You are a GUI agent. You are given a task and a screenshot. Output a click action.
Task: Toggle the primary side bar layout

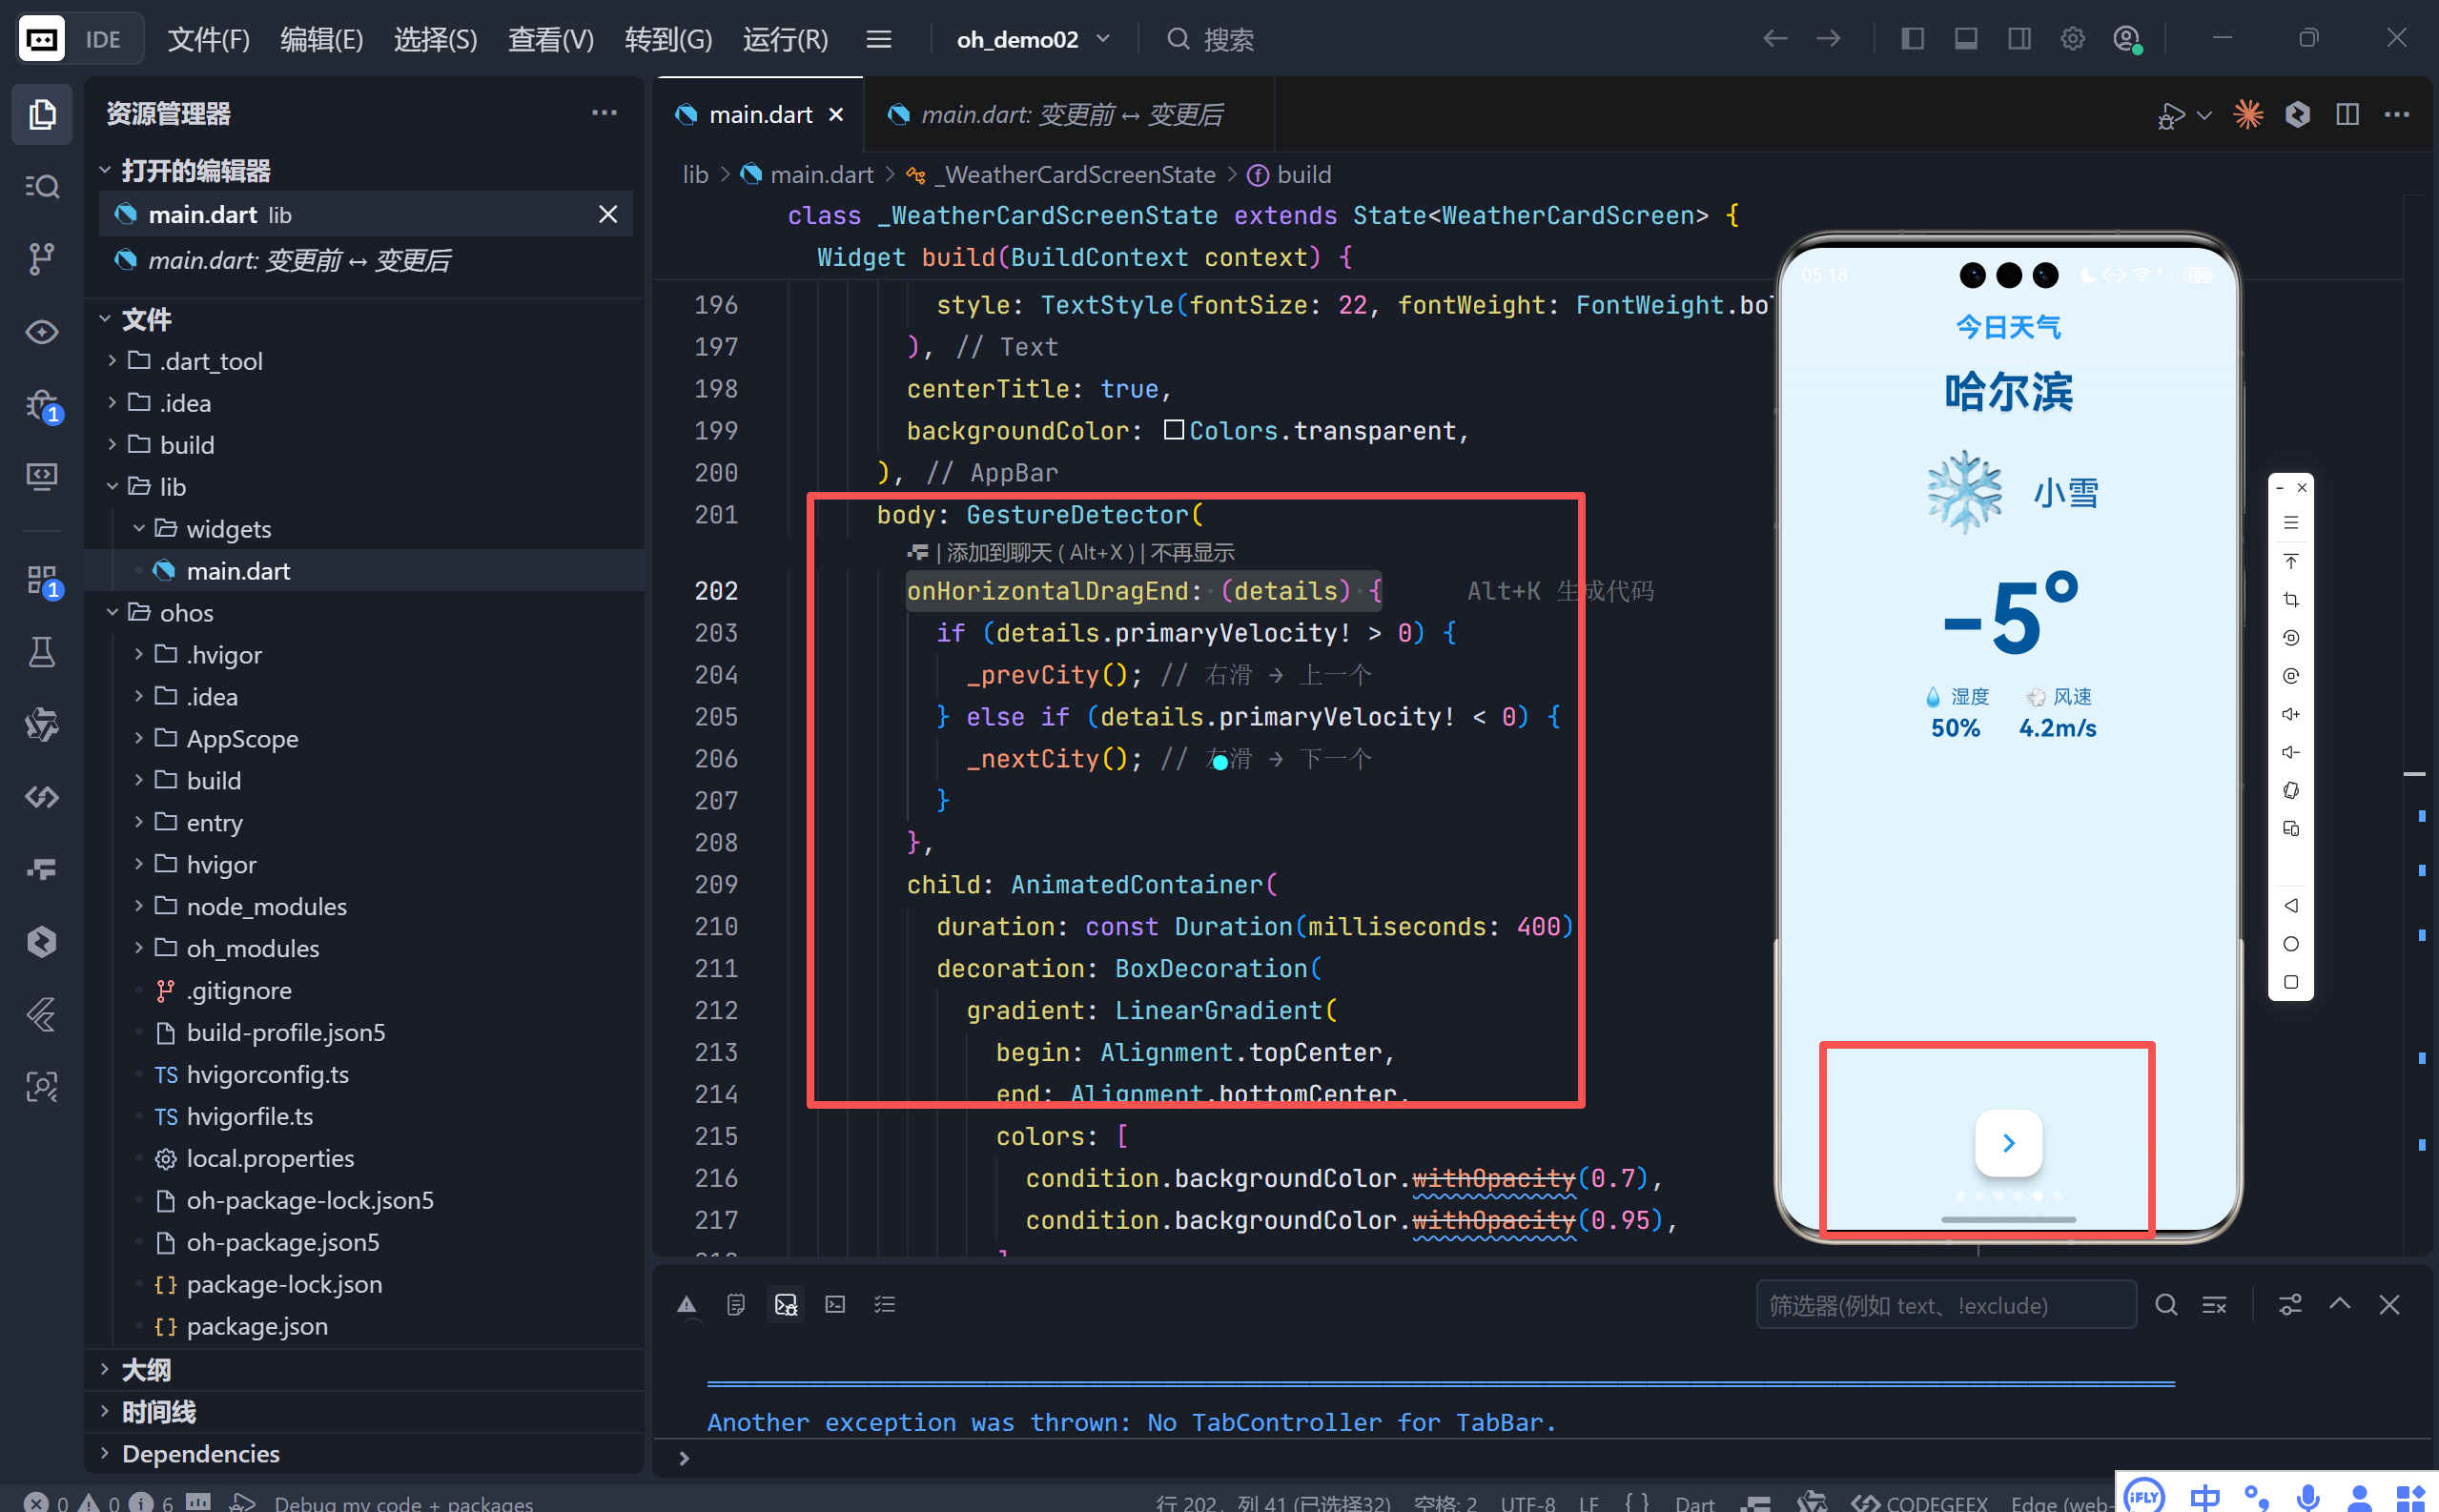(x=1912, y=39)
